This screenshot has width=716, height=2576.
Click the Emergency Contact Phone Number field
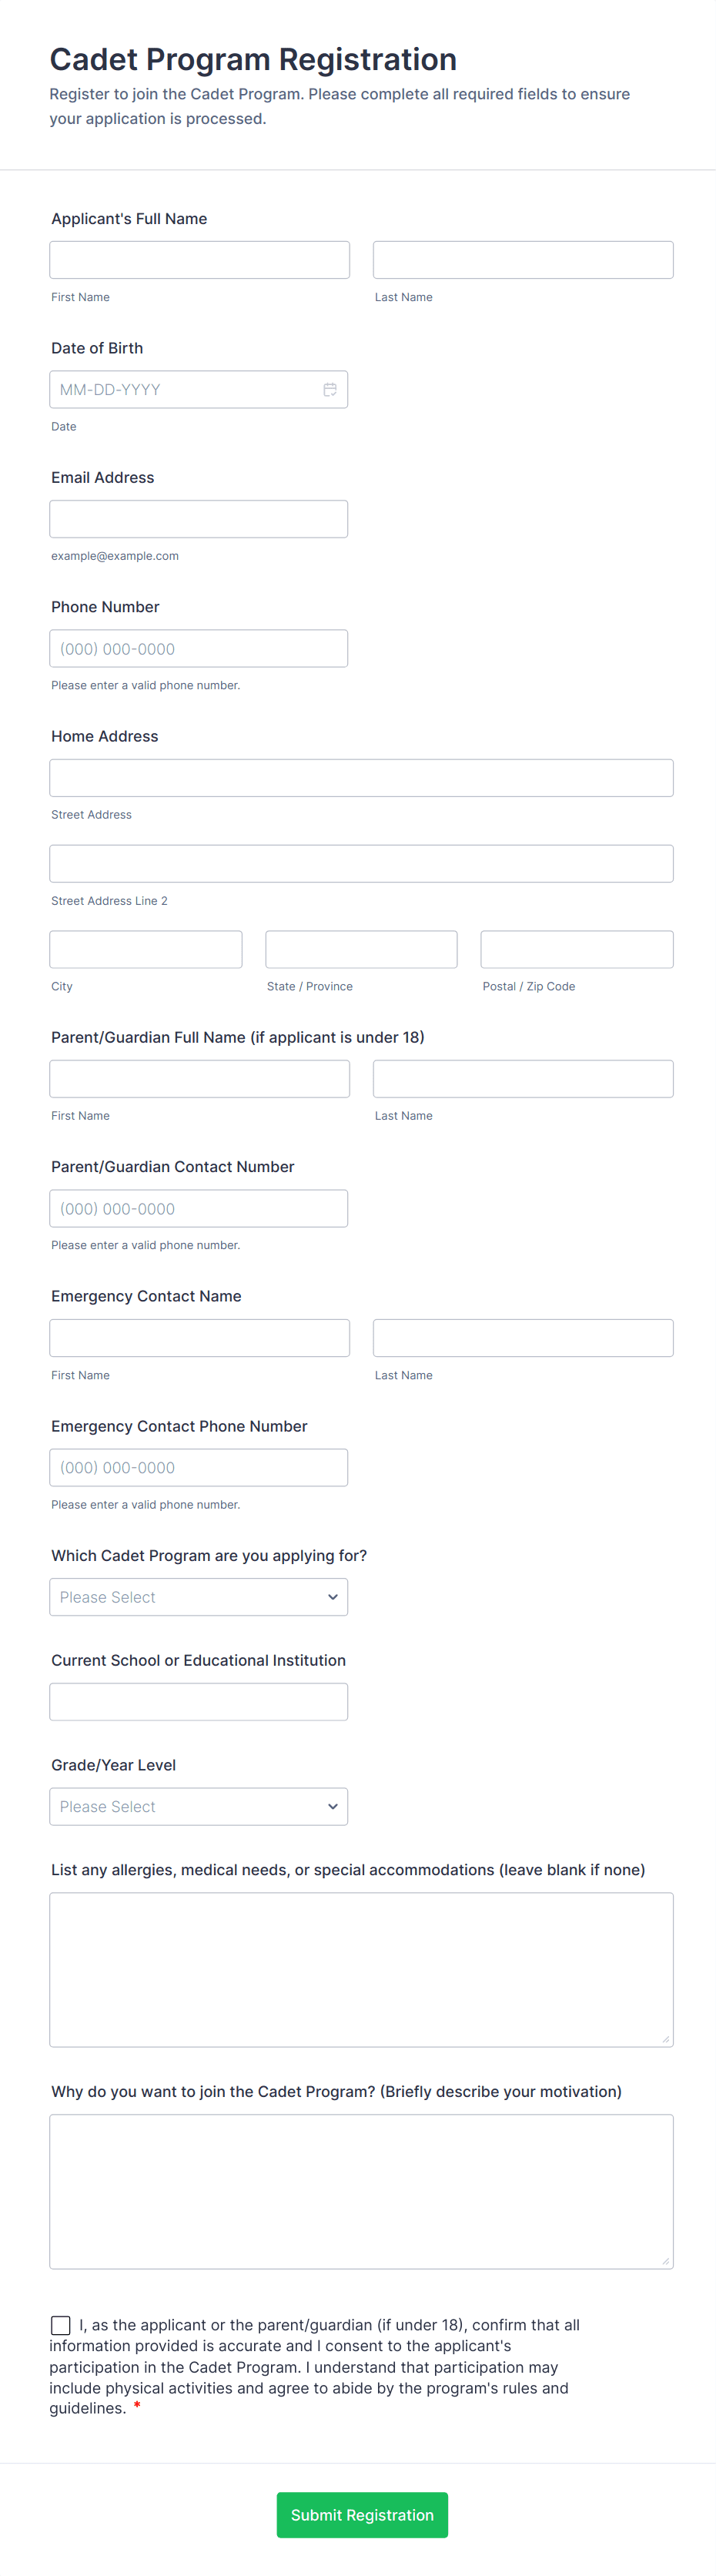click(x=199, y=1467)
